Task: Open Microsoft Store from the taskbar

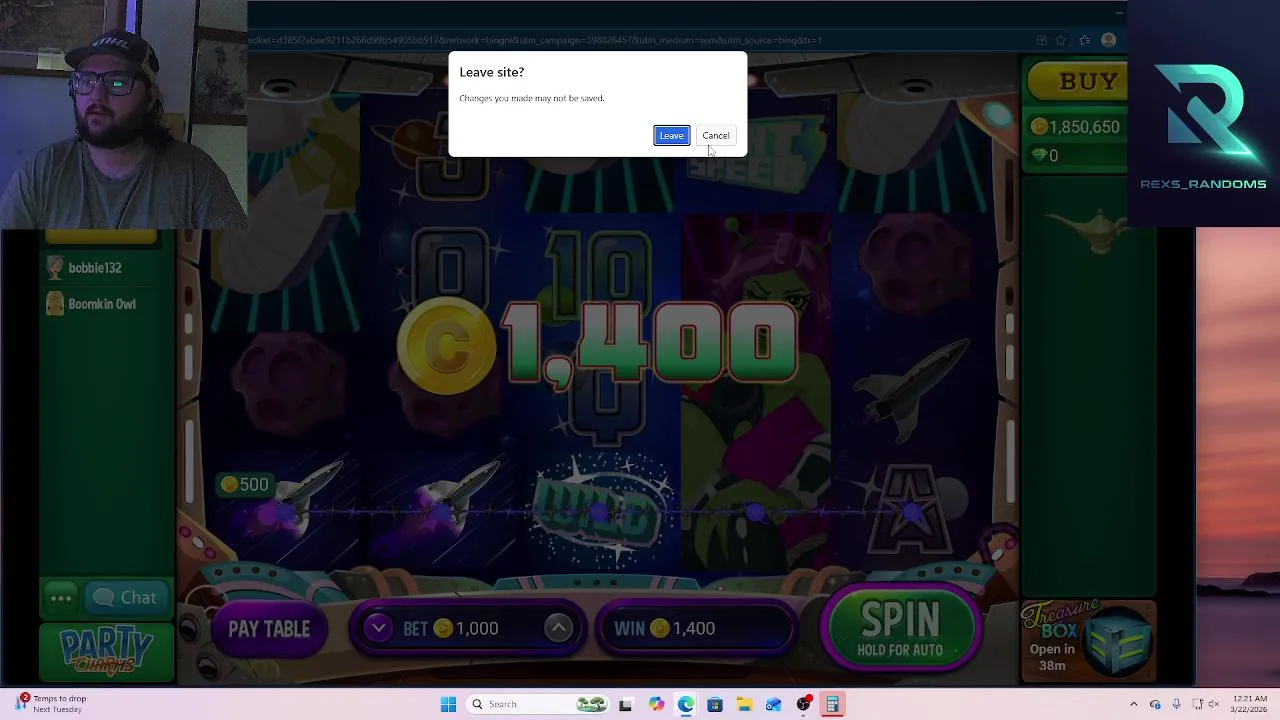Action: [x=714, y=704]
